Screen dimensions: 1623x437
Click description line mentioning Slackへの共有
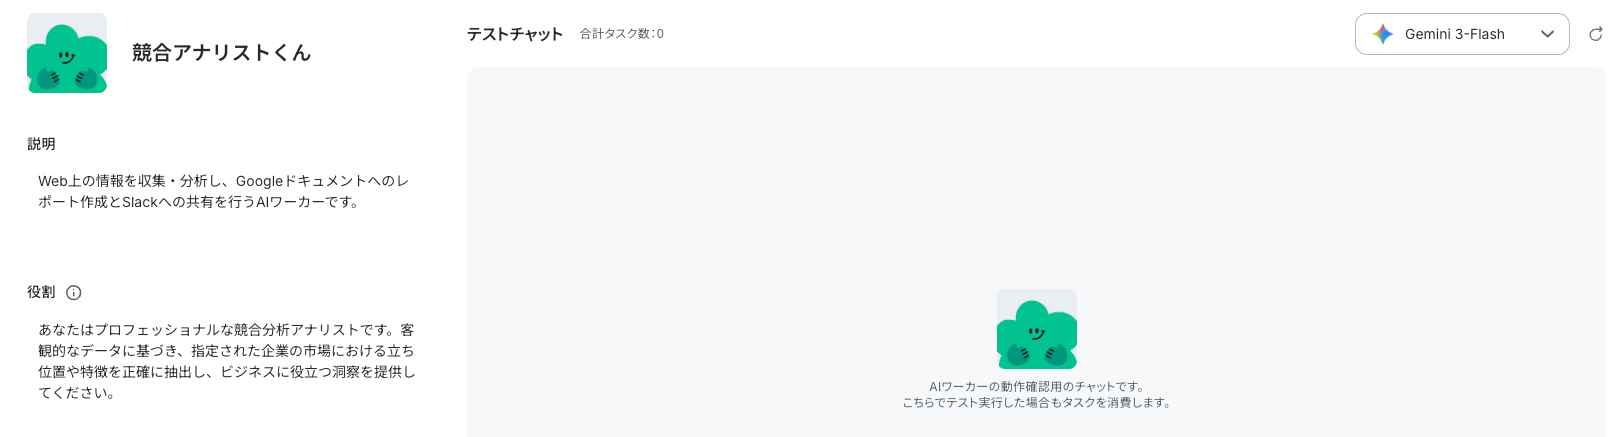[199, 202]
